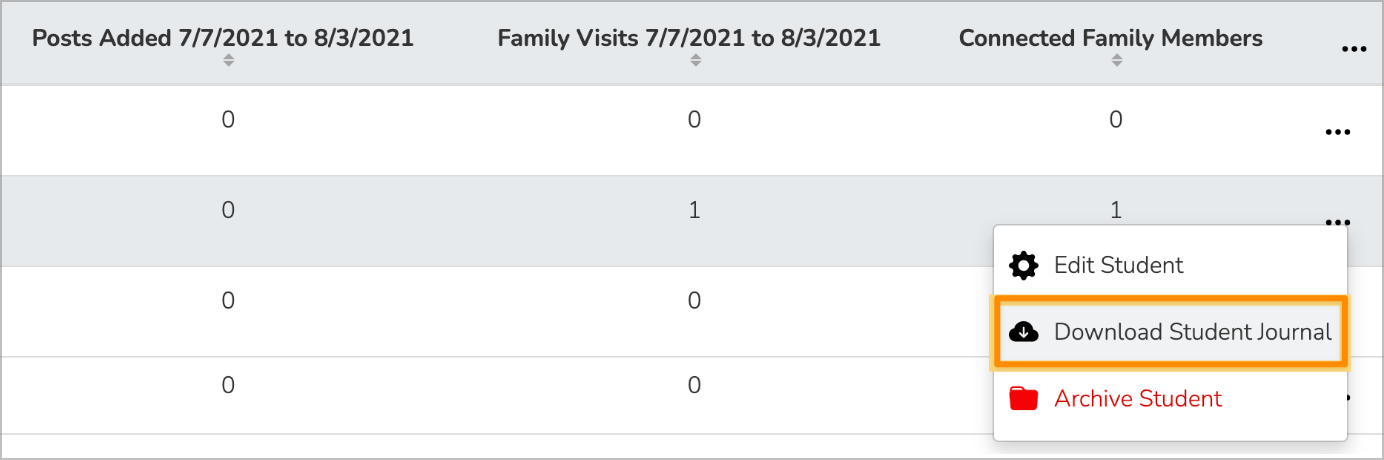Image resolution: width=1384 pixels, height=460 pixels.
Task: Choose Edit Student from the menu
Action: [x=1118, y=266]
